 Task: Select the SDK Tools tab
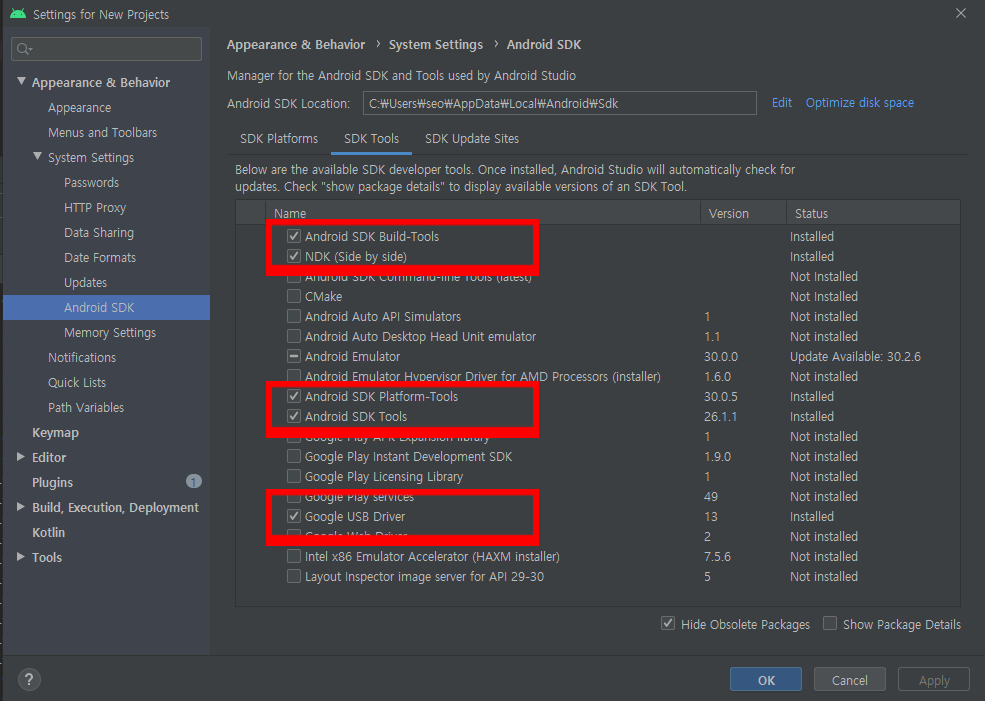coord(371,139)
